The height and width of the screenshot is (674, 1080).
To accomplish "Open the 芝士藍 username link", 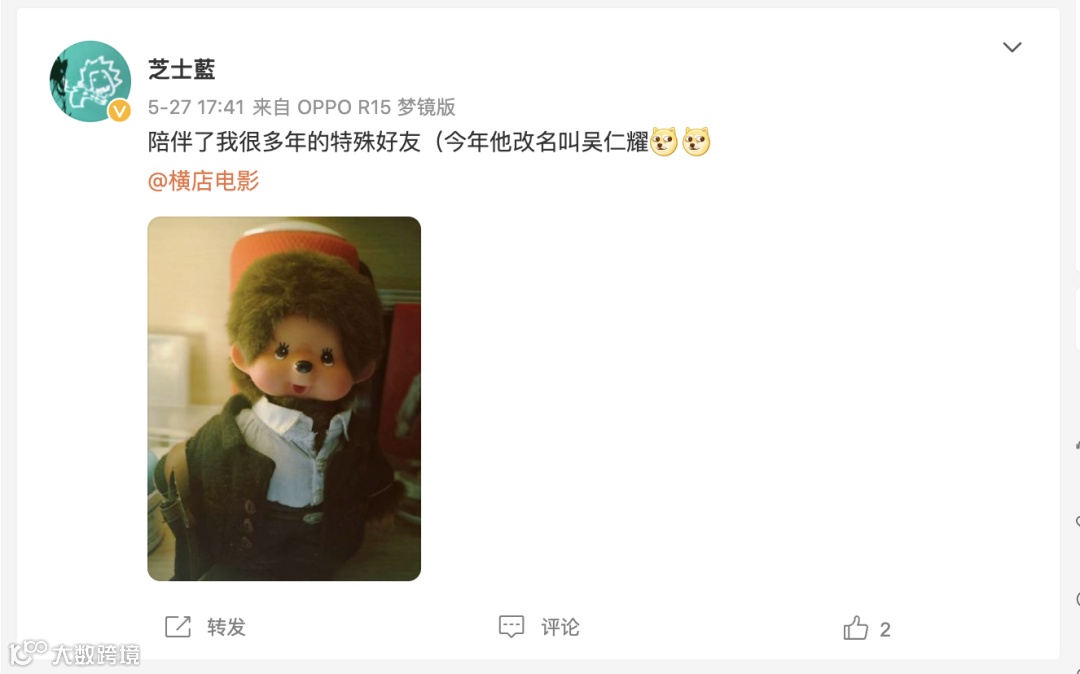I will coord(182,69).
